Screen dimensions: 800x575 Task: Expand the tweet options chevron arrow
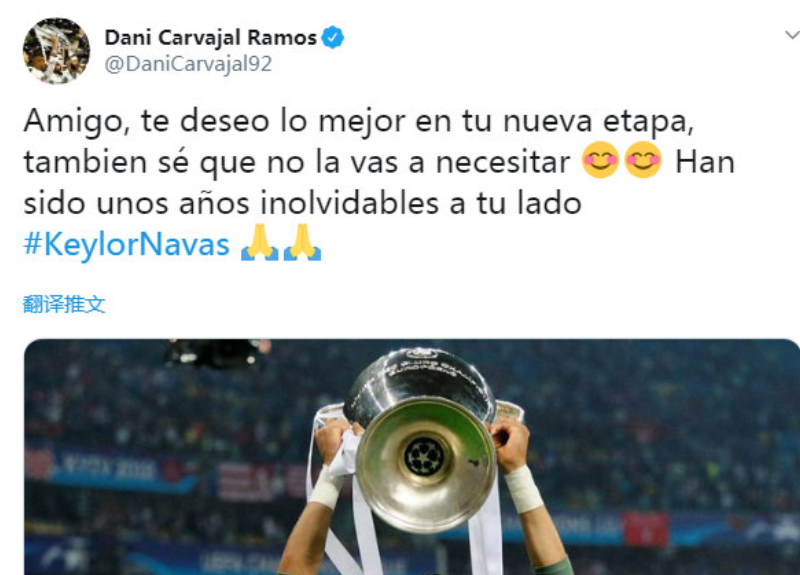[x=792, y=35]
